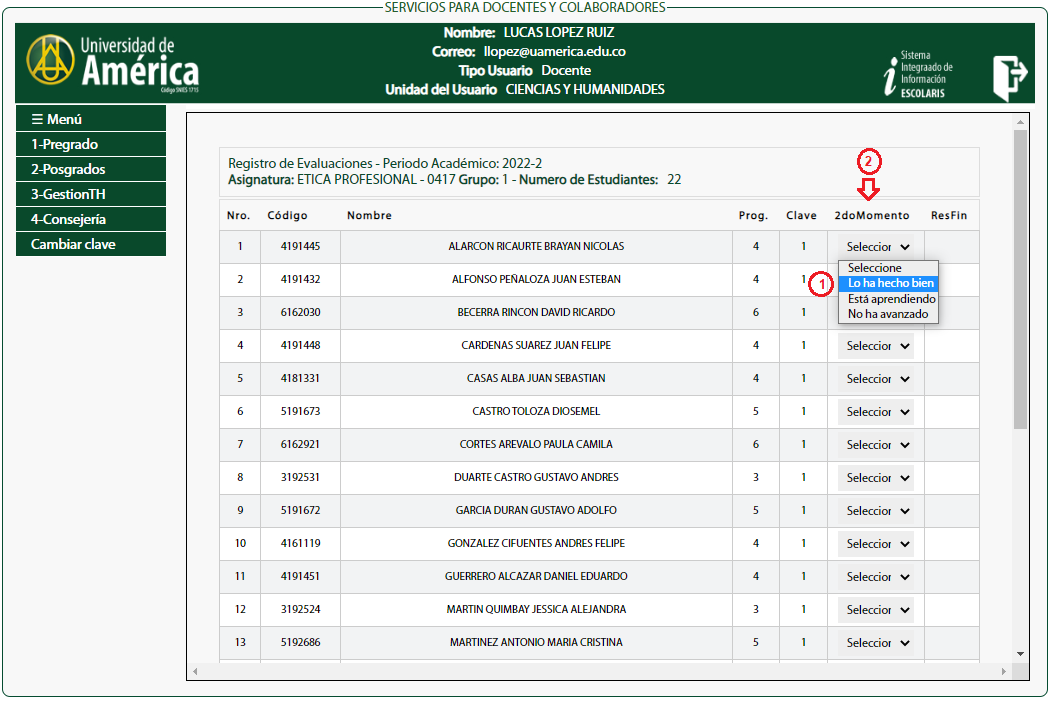Click student name ALARCON RICAURTE BRAYAN NICOLAS
Screen dimensions: 1051x701
tap(536, 246)
